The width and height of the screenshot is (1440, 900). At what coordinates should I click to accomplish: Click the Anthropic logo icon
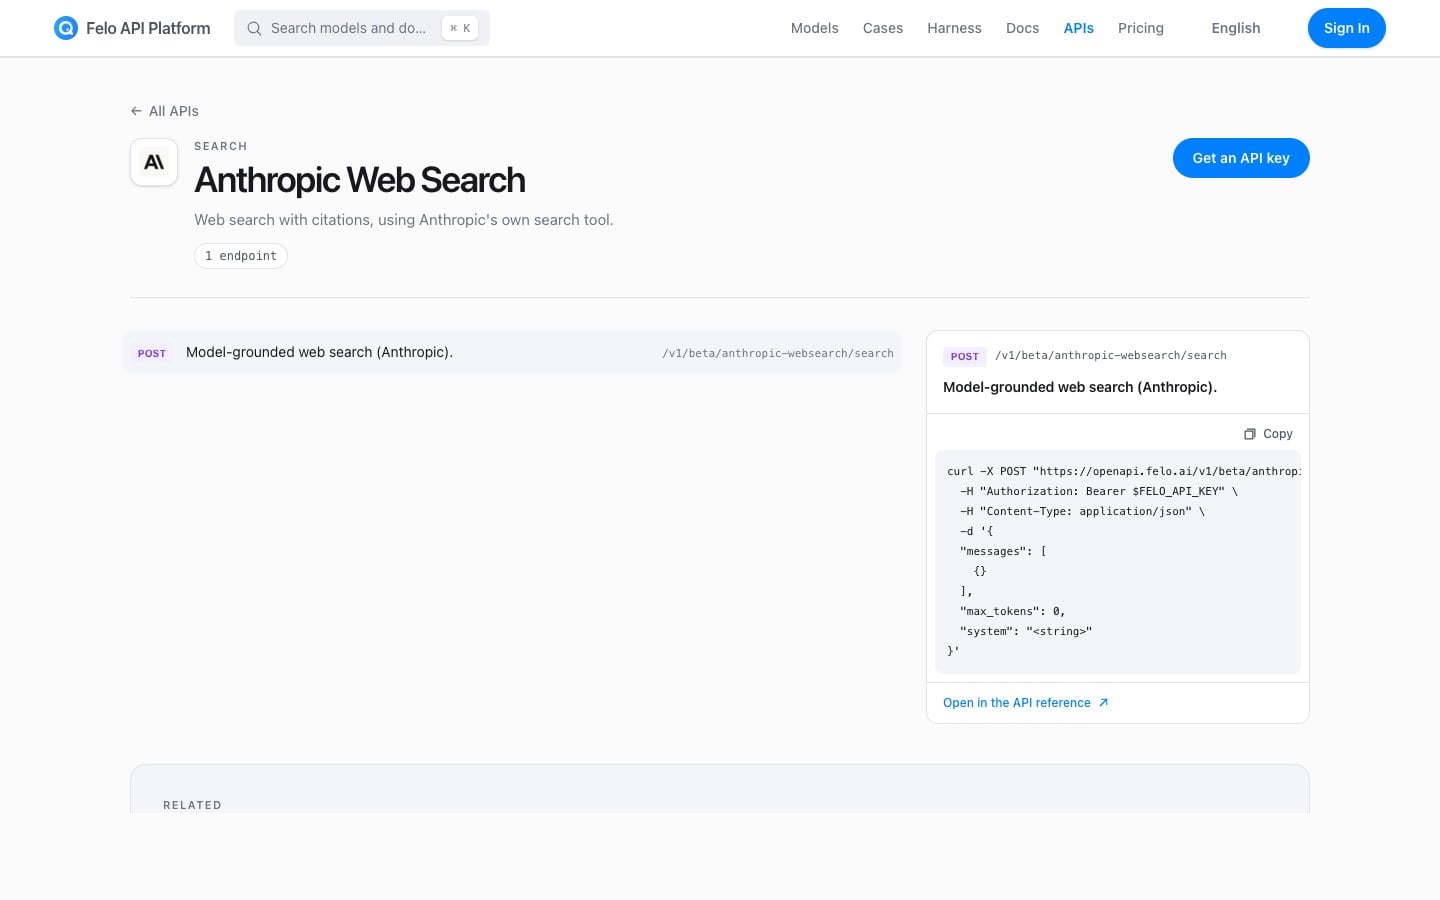point(154,162)
